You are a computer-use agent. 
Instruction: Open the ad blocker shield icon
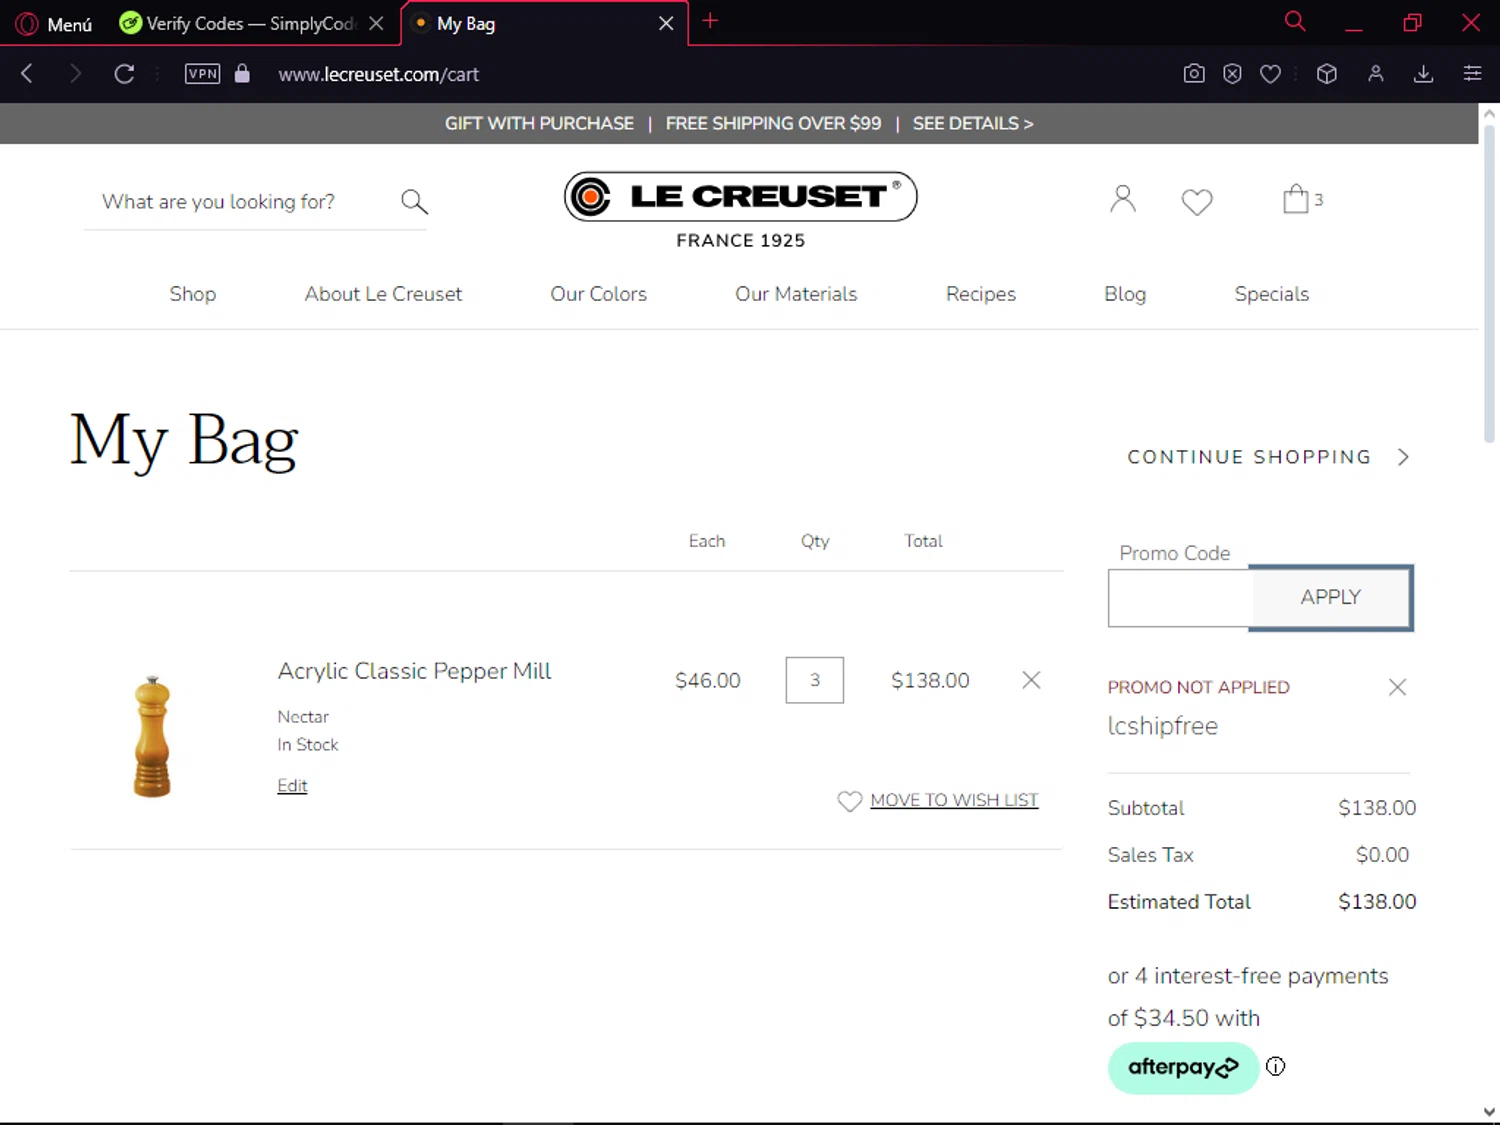[x=1232, y=73]
